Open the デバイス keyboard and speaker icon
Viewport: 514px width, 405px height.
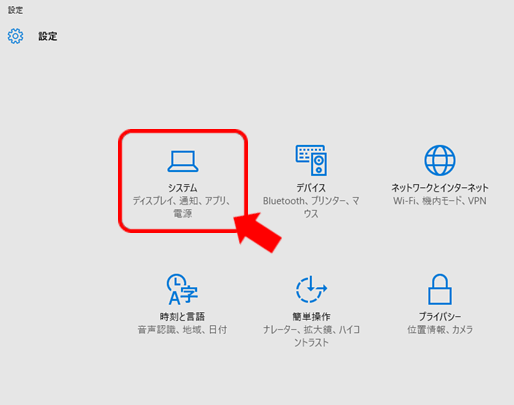(311, 160)
